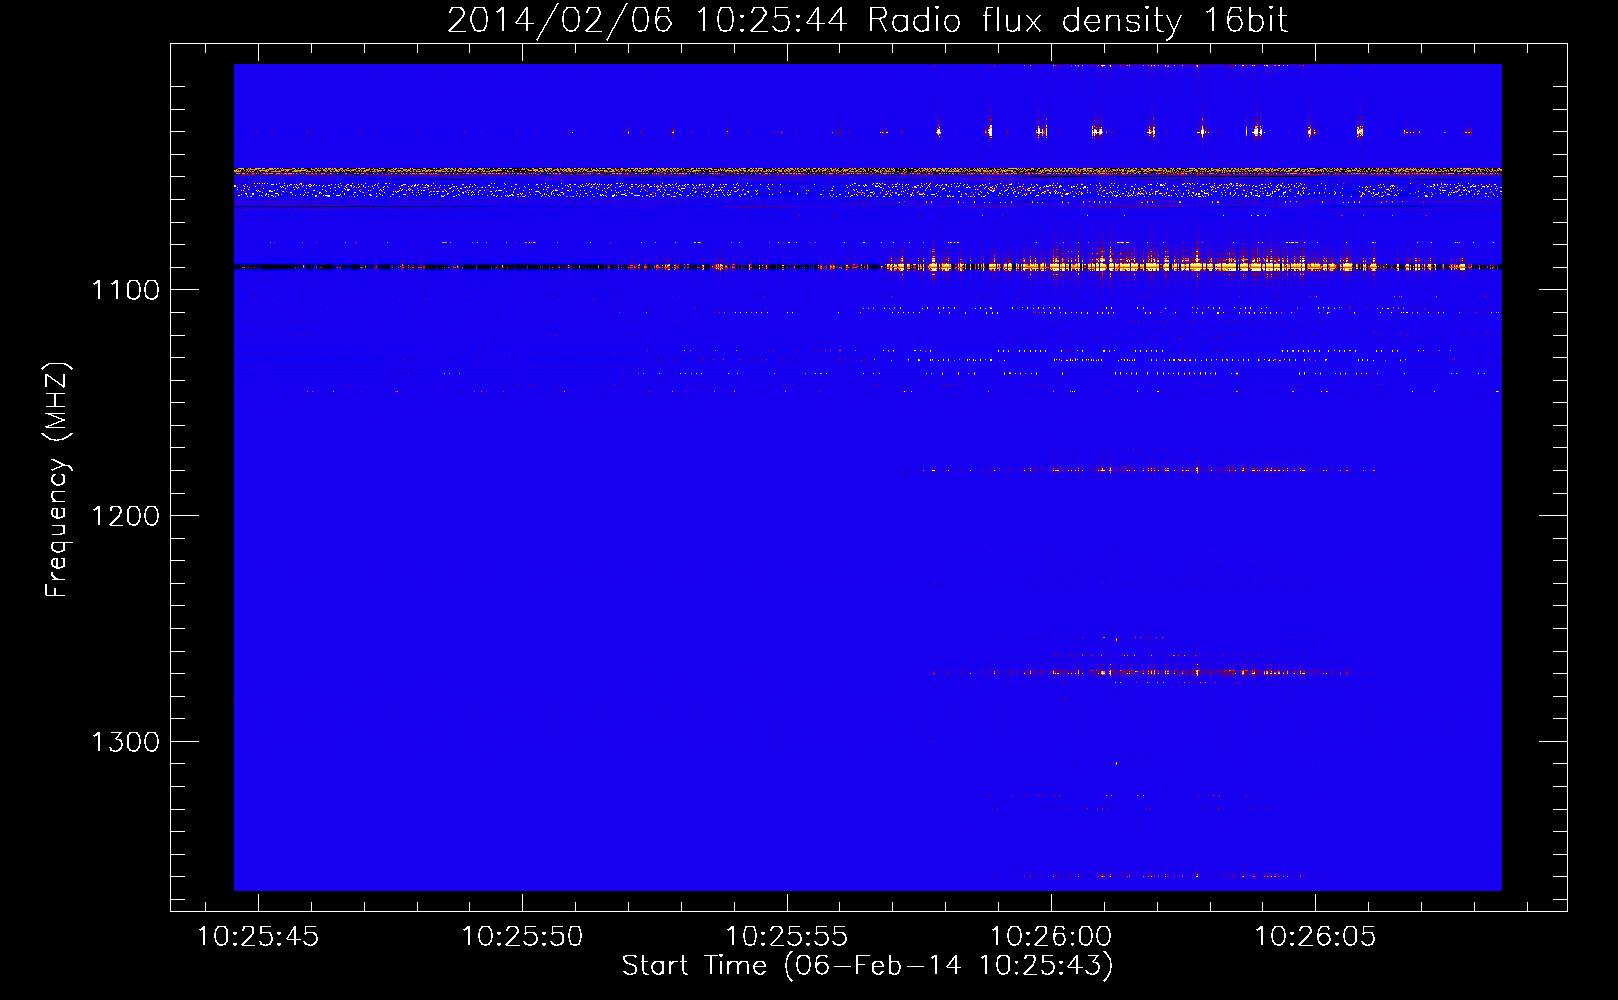Click the 1200 frequency tick label
Viewport: 1618px width, 1000px height.
125,516
